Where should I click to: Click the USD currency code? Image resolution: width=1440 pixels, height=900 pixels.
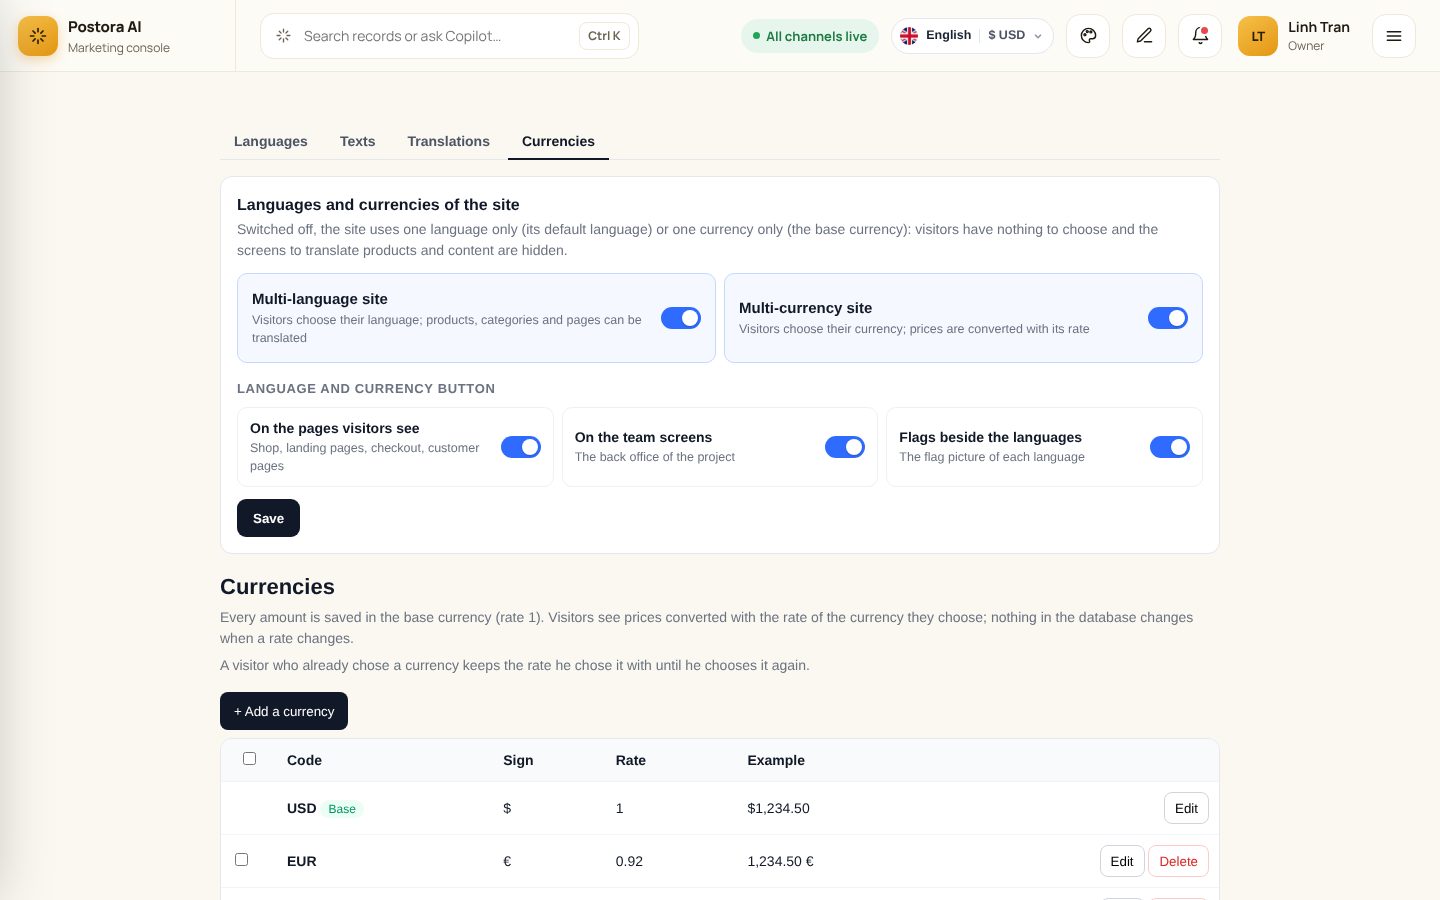tap(302, 808)
